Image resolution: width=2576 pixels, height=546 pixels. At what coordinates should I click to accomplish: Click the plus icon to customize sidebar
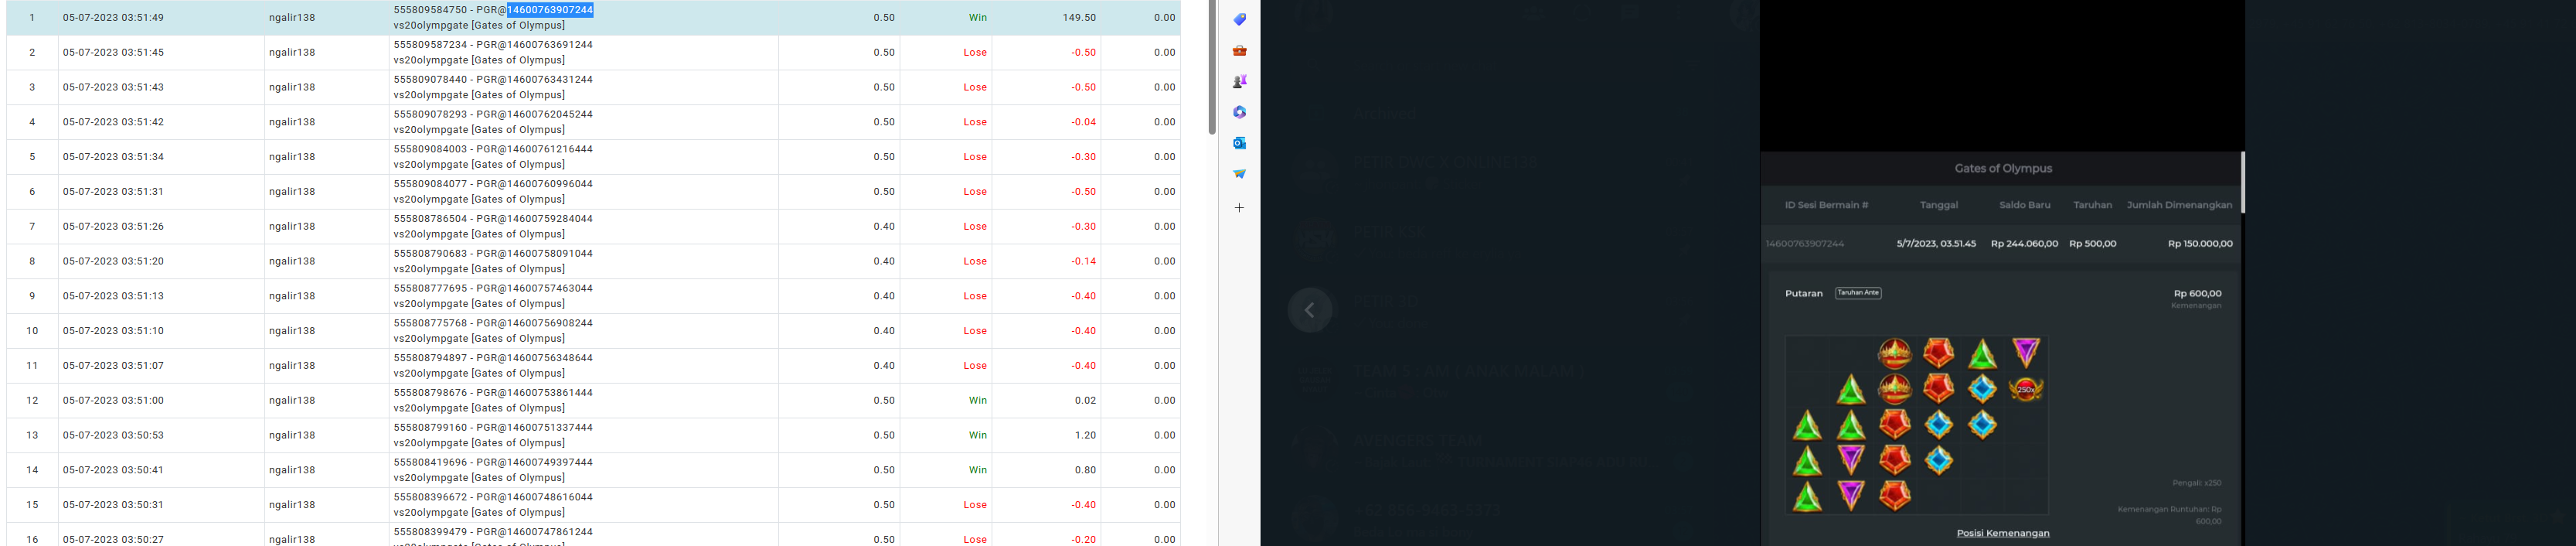pos(1239,208)
